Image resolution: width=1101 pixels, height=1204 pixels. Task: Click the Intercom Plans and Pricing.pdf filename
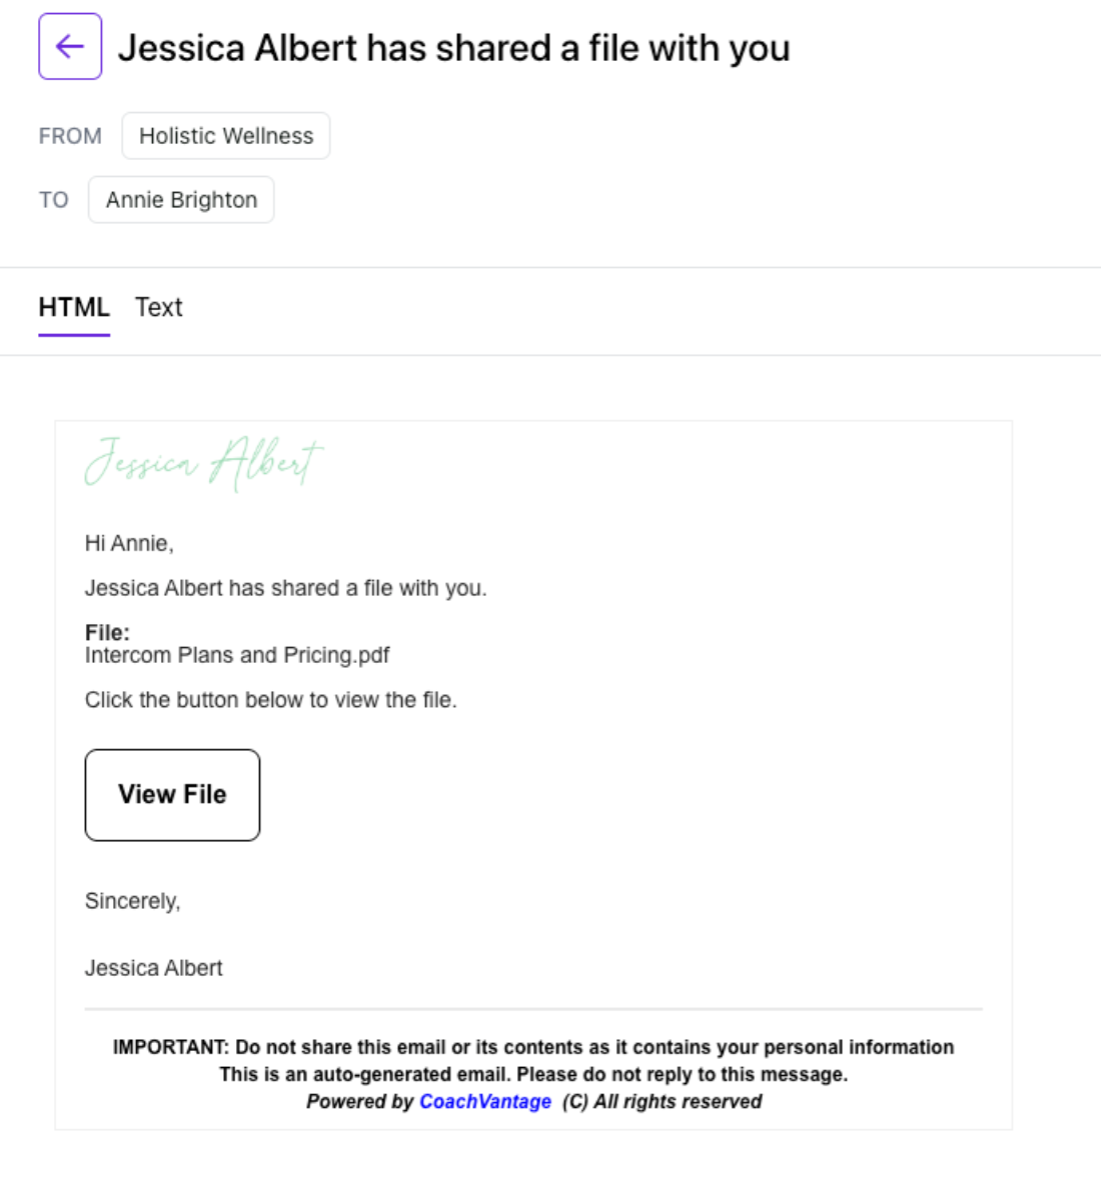pos(237,655)
